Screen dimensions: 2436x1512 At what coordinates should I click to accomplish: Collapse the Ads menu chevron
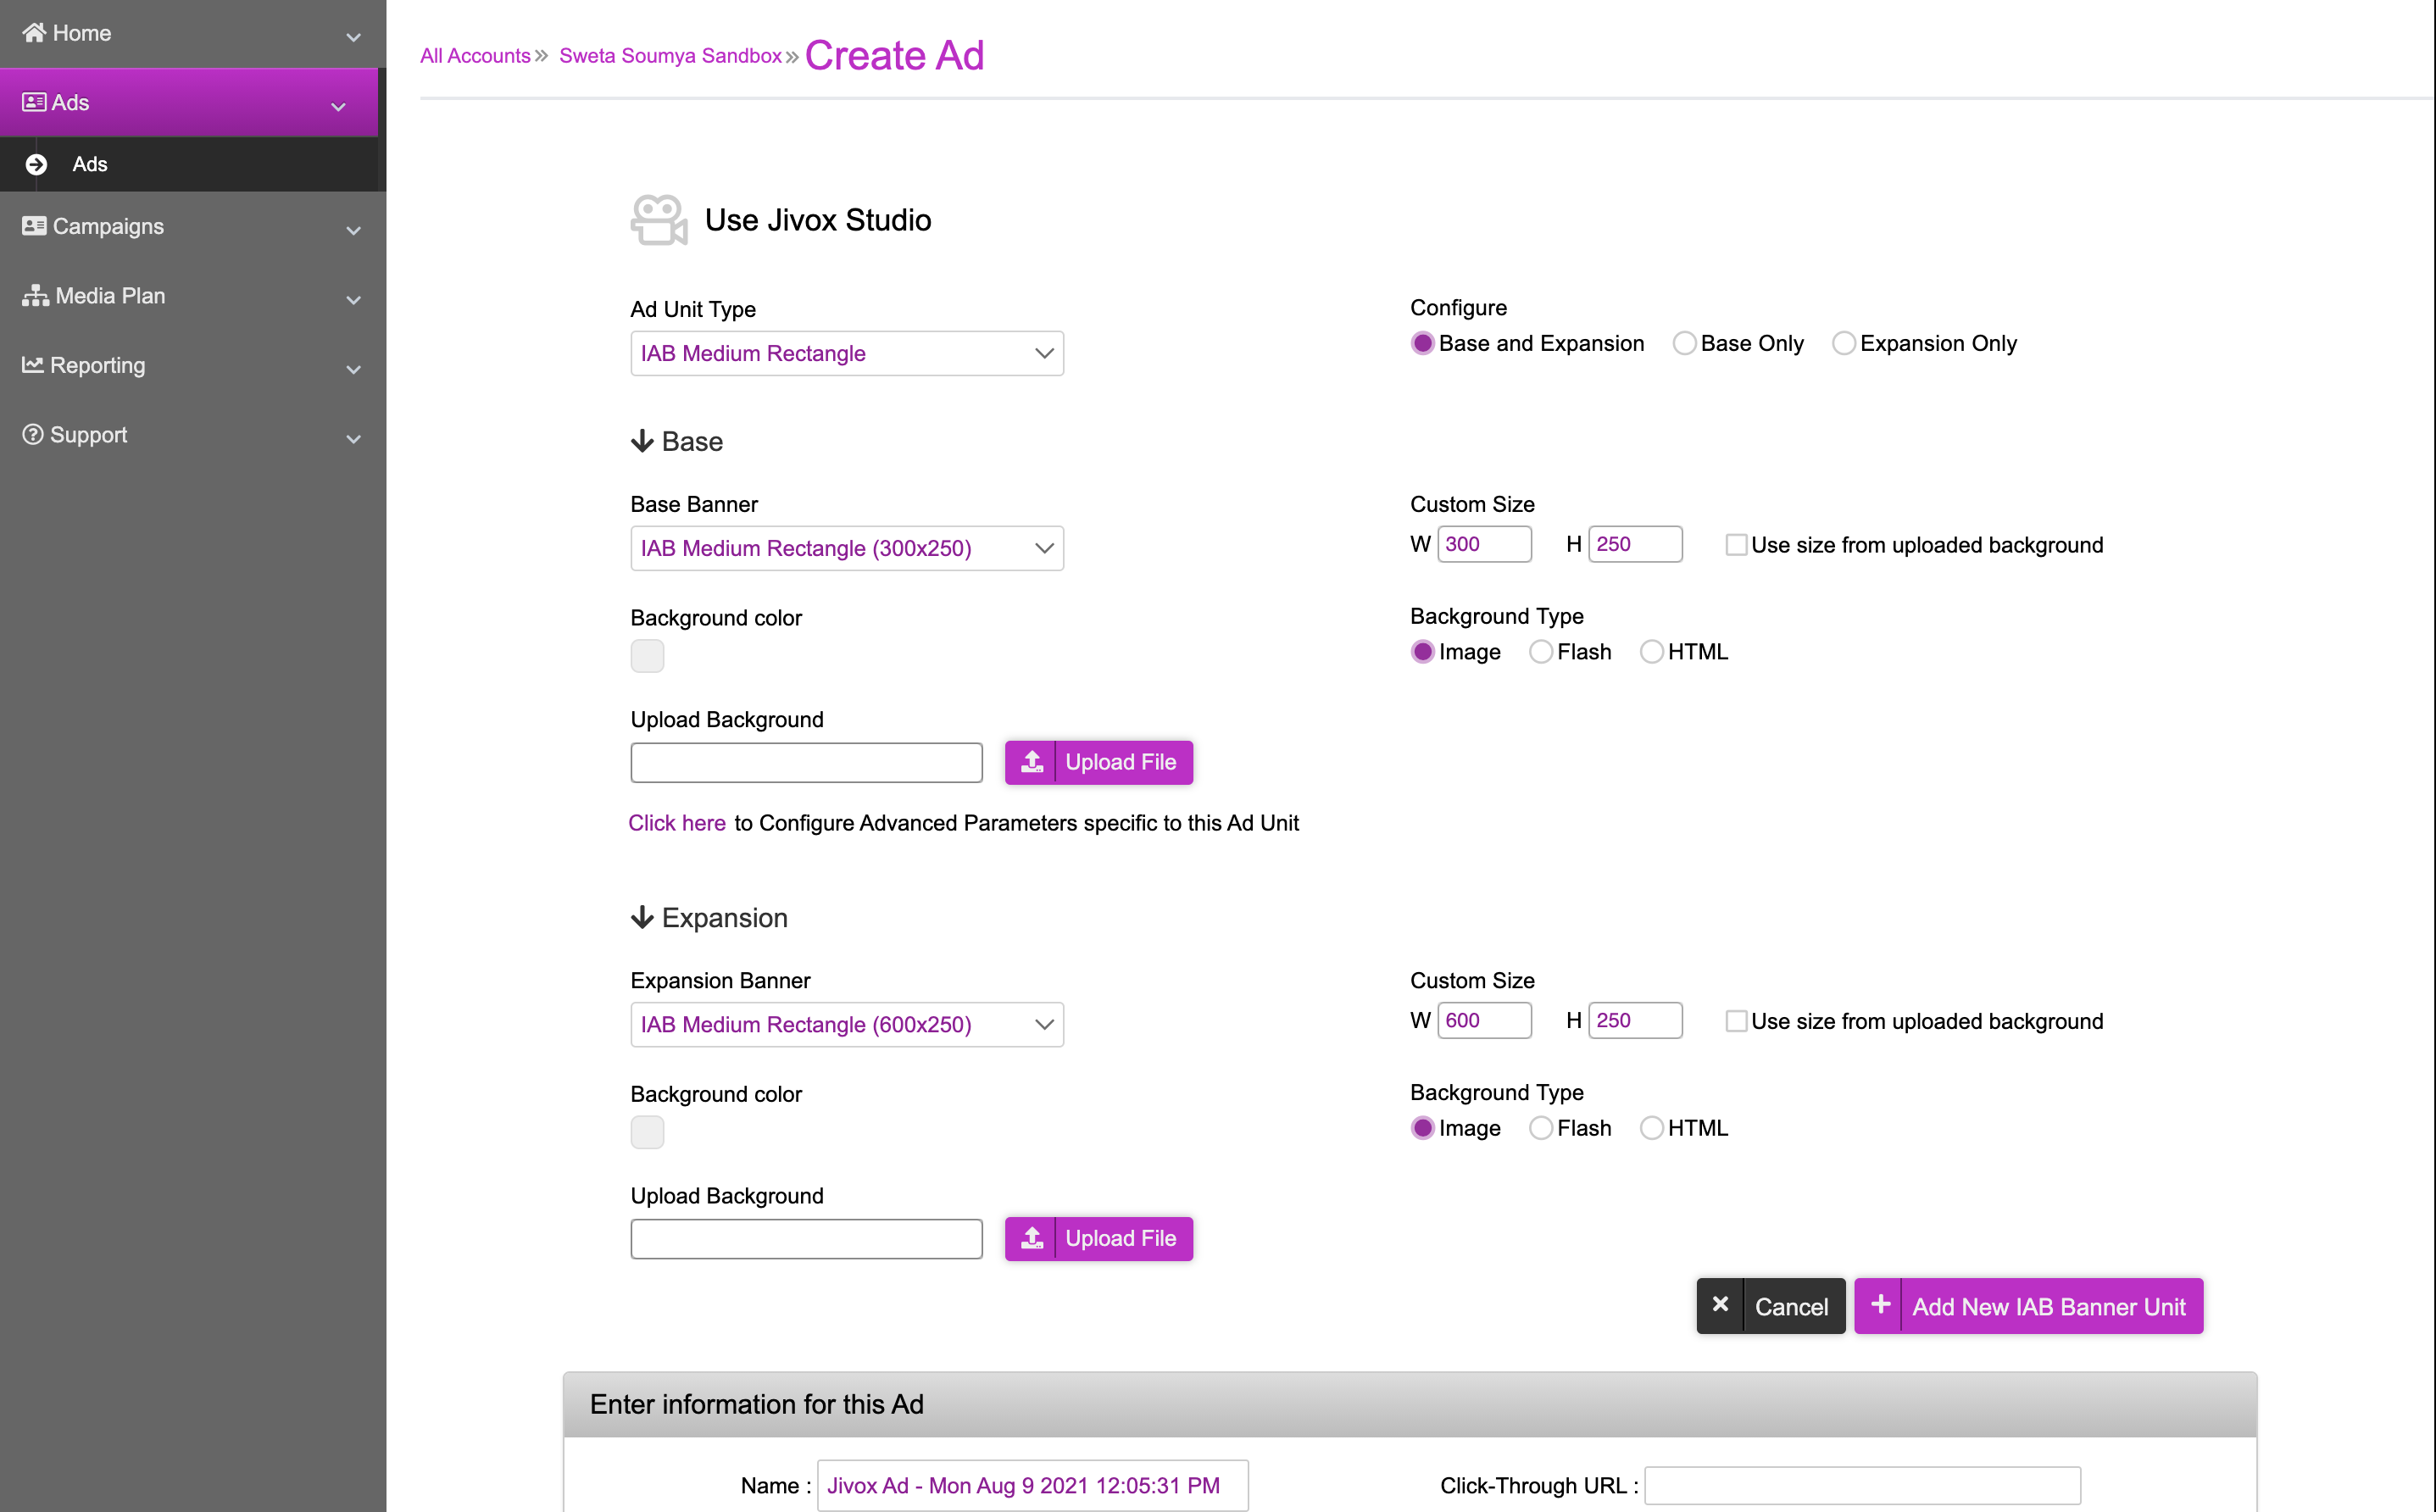click(x=338, y=106)
